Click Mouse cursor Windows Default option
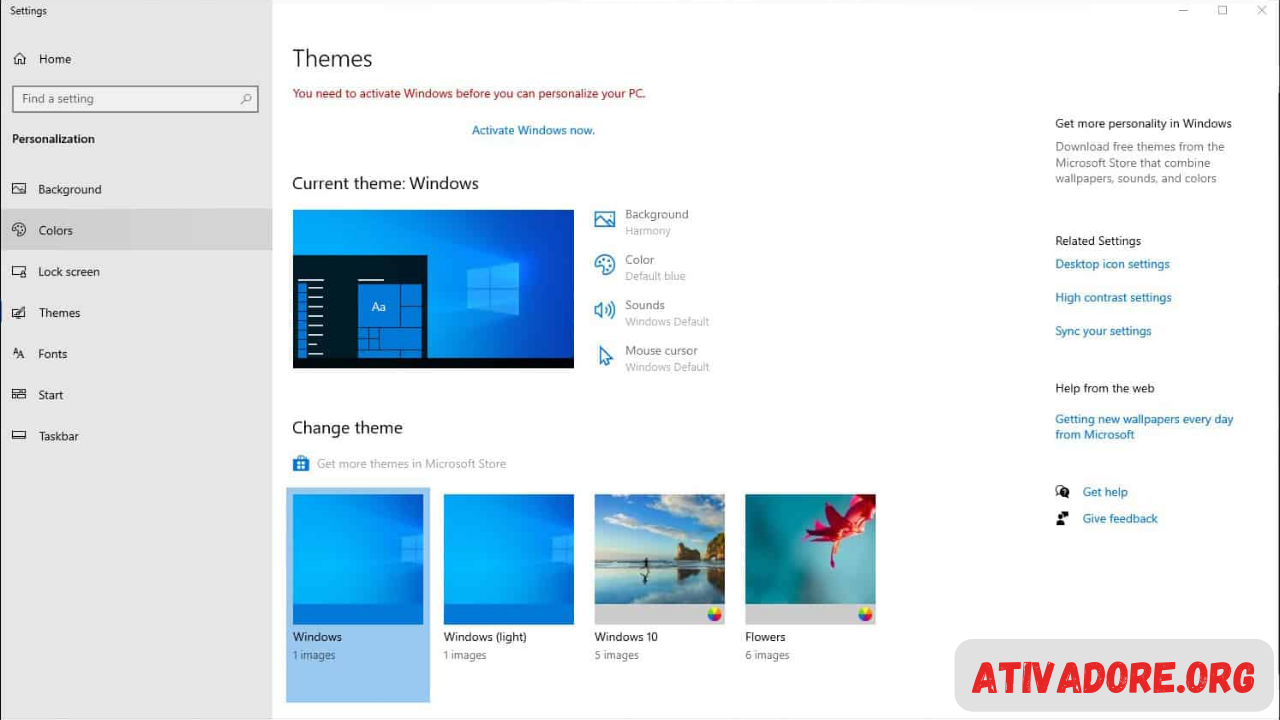The image size is (1280, 720). tap(651, 358)
